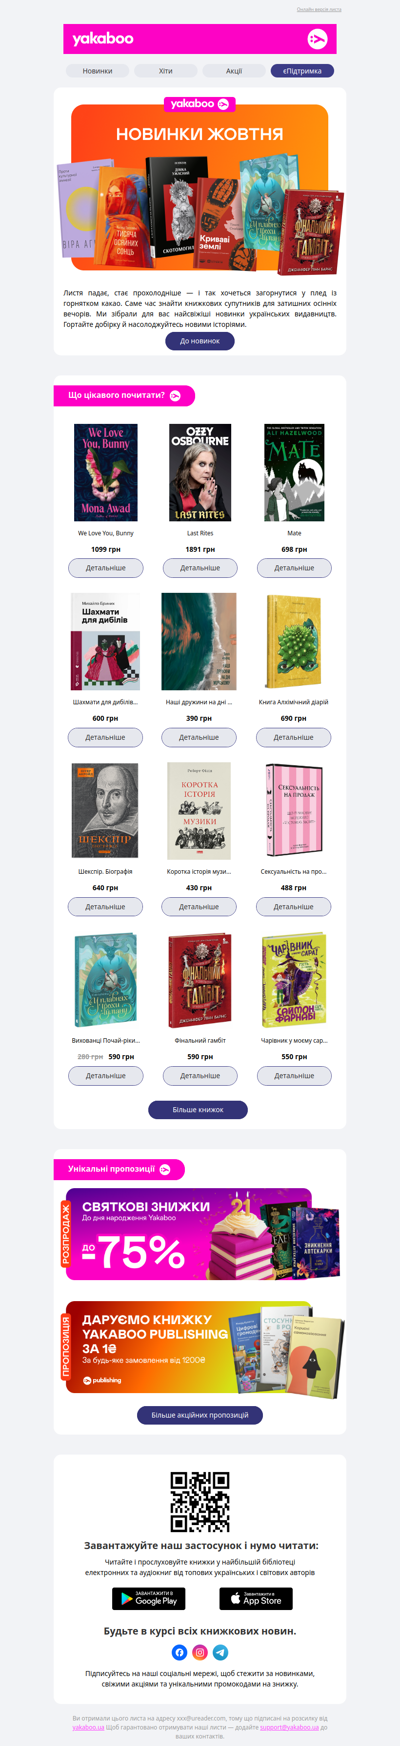This screenshot has height=1746, width=400.
Task: Click the Yakaboo round logo icon in header
Action: [x=317, y=39]
